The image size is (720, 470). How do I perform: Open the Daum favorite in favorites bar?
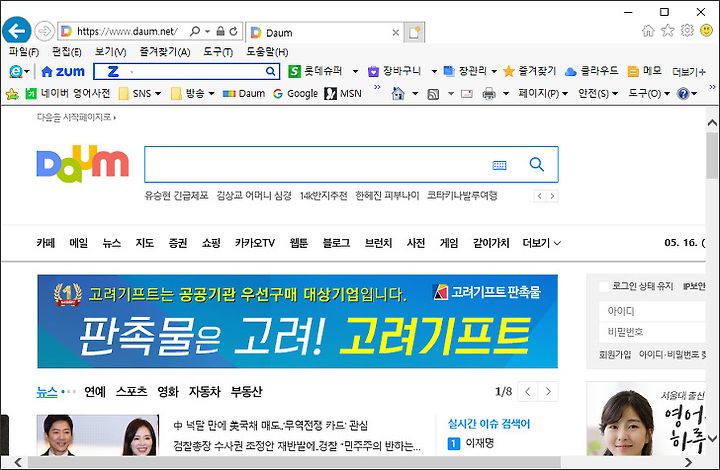click(x=244, y=93)
